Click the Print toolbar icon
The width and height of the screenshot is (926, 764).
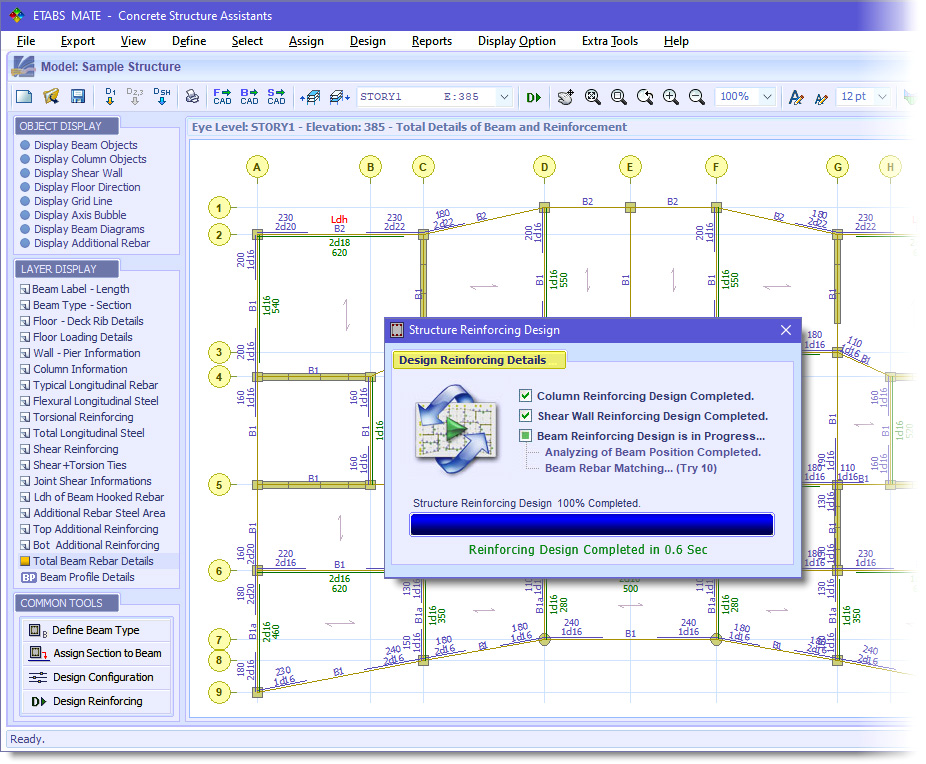192,97
